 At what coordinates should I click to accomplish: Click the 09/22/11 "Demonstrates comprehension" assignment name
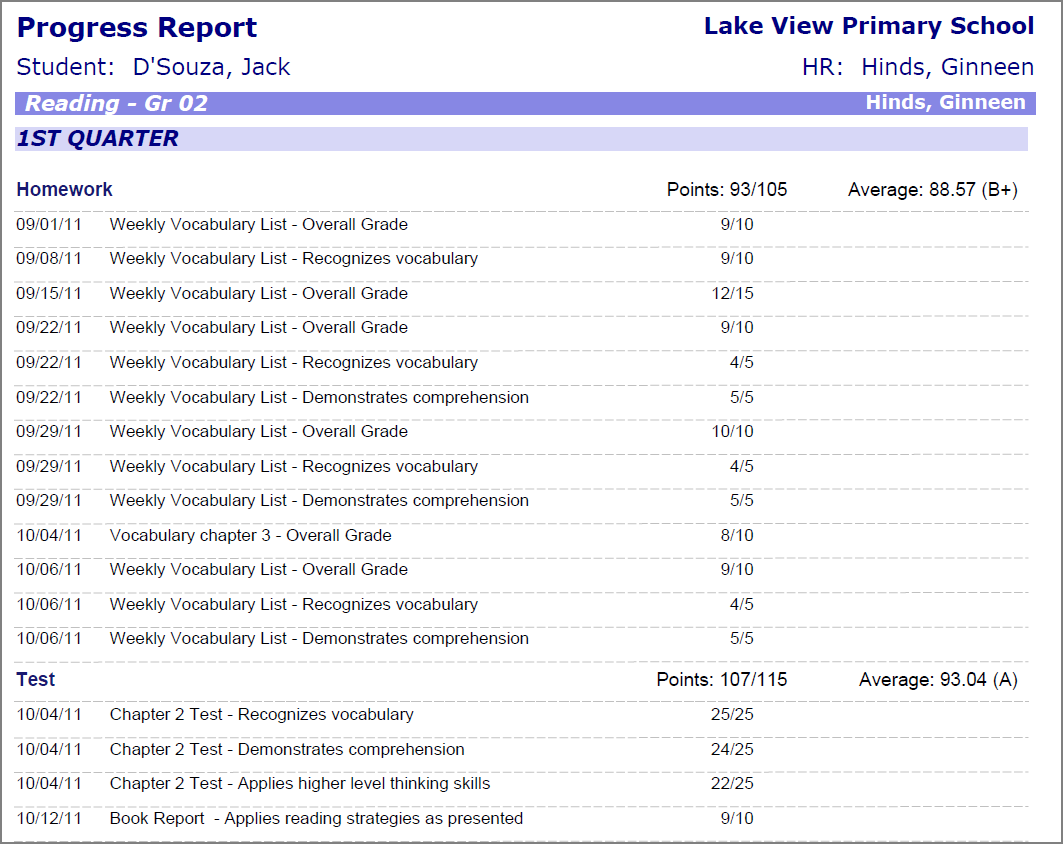click(x=319, y=397)
